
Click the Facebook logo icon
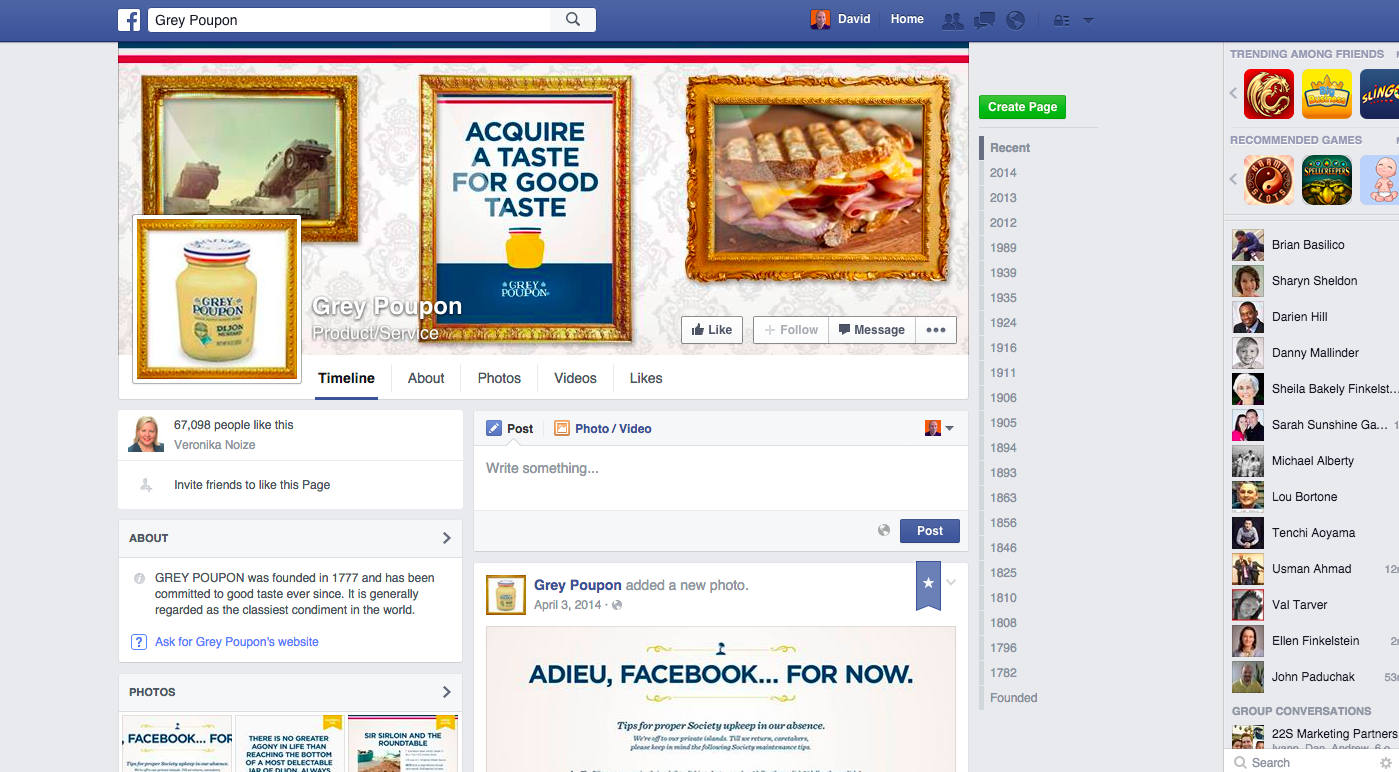[129, 20]
